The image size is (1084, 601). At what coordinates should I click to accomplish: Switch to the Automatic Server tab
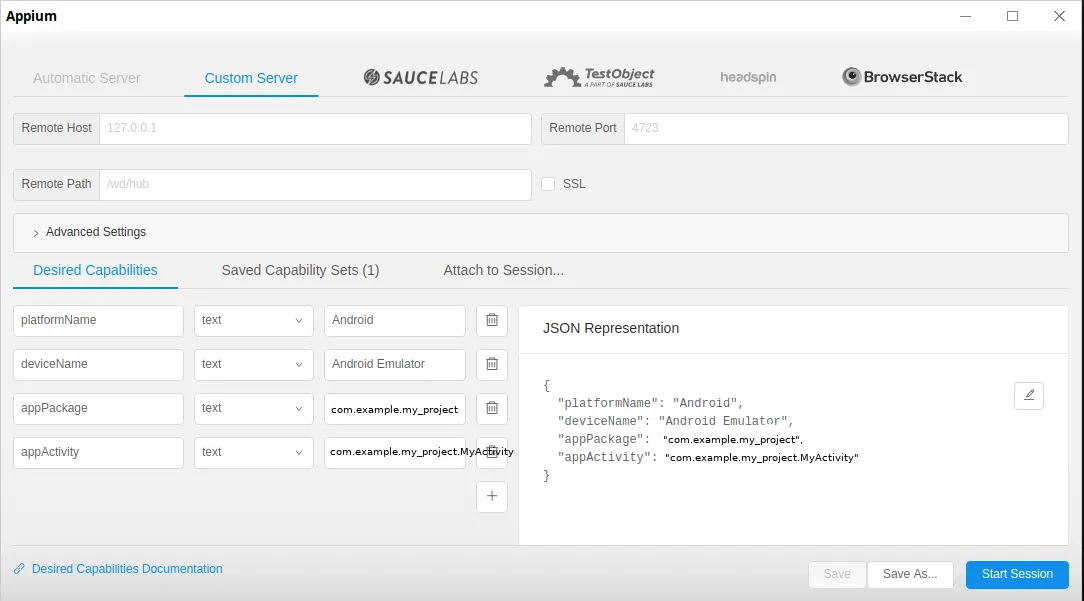(x=86, y=78)
